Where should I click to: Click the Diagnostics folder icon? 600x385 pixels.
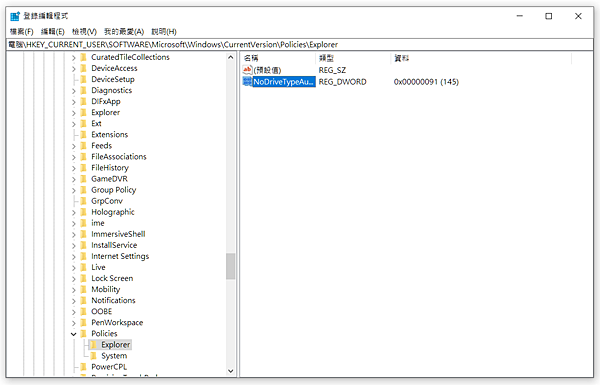pos(84,91)
